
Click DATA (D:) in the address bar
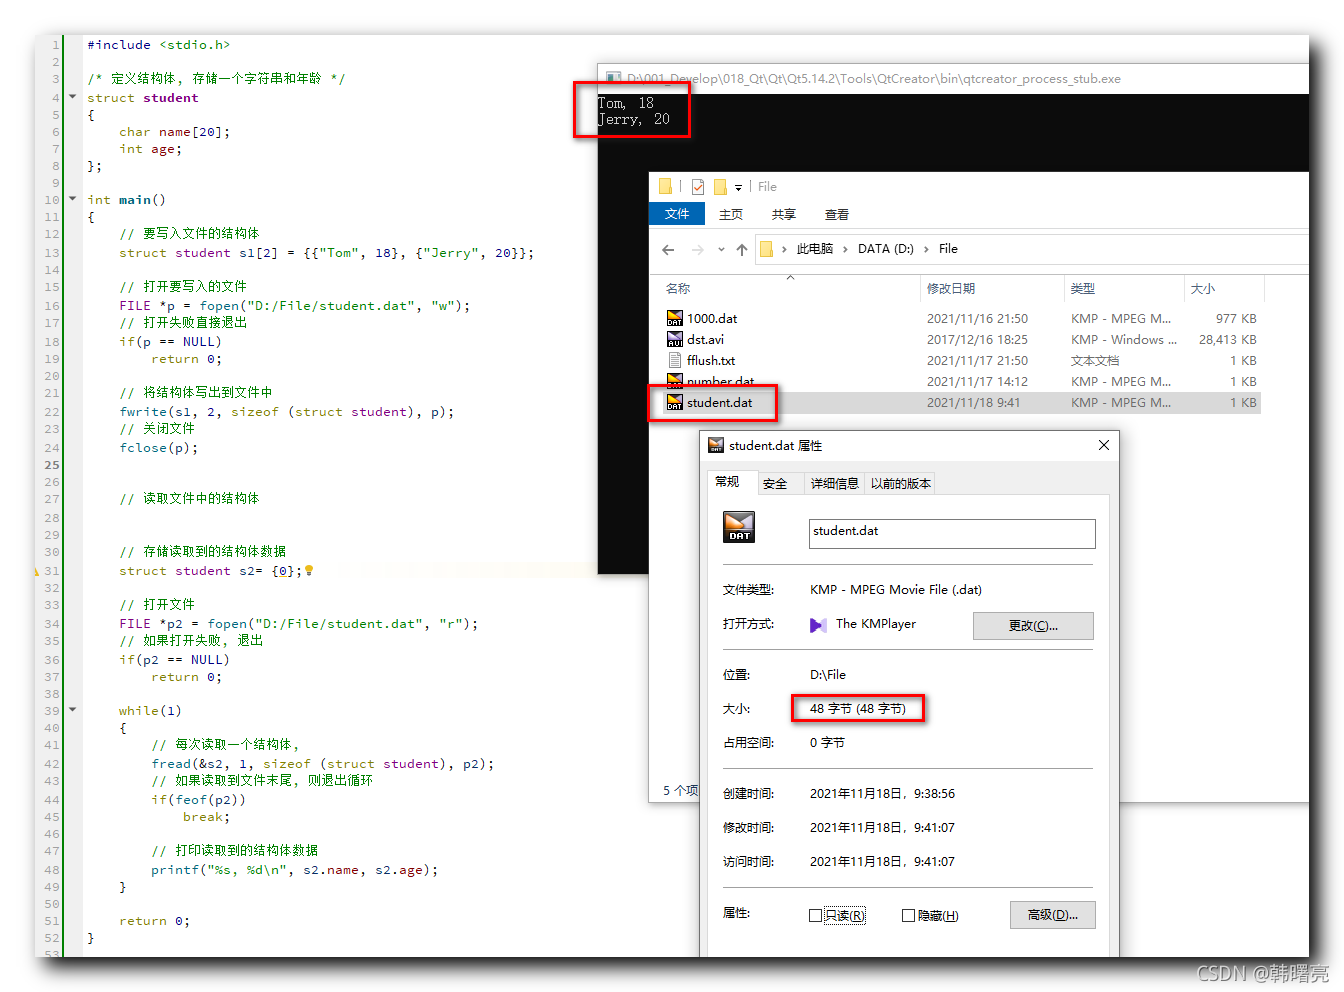click(886, 250)
